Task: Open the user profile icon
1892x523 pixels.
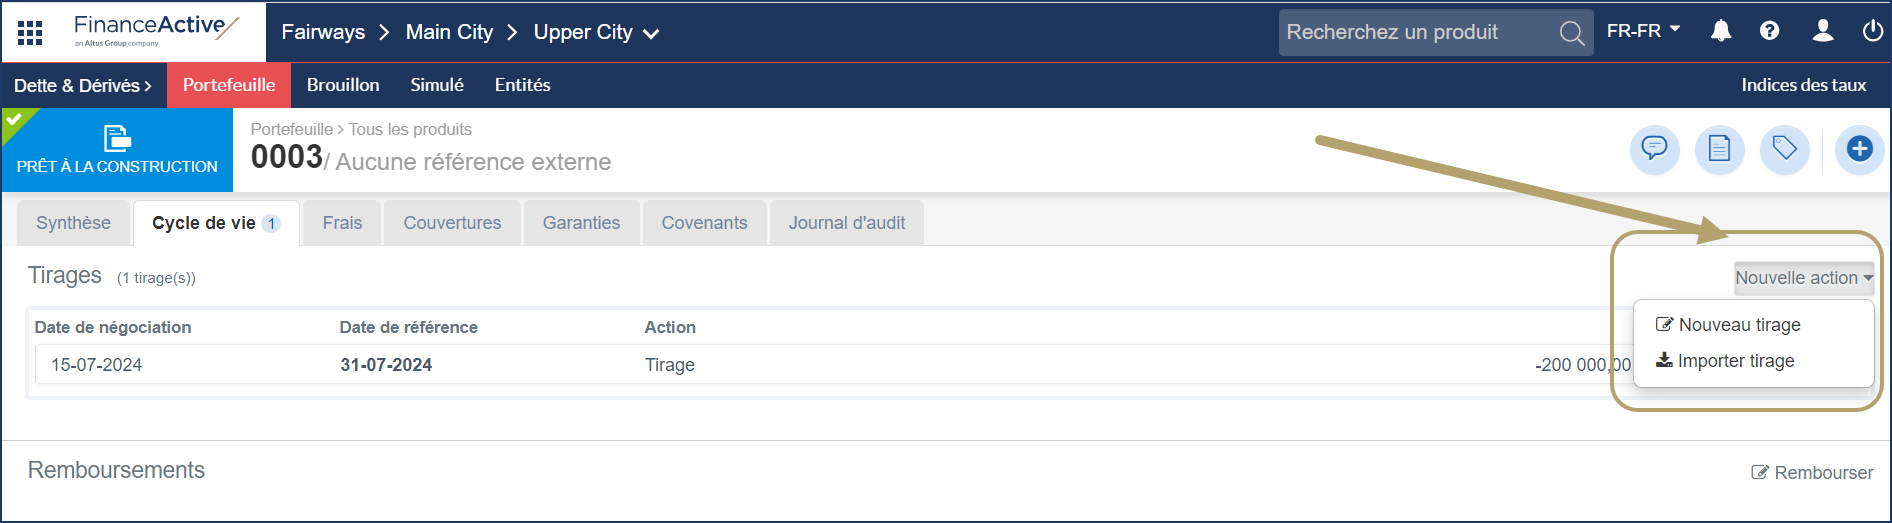Action: tap(1822, 31)
